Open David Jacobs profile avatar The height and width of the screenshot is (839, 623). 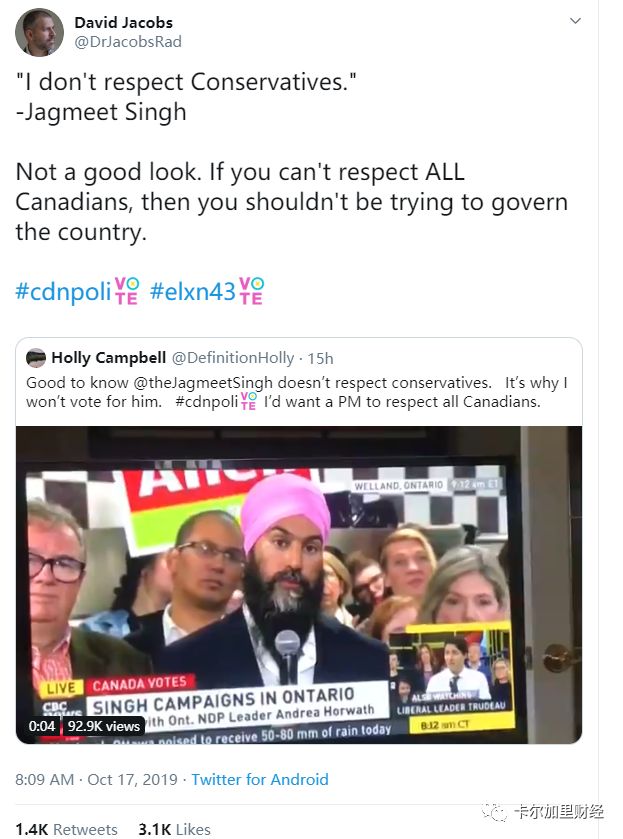[39, 32]
